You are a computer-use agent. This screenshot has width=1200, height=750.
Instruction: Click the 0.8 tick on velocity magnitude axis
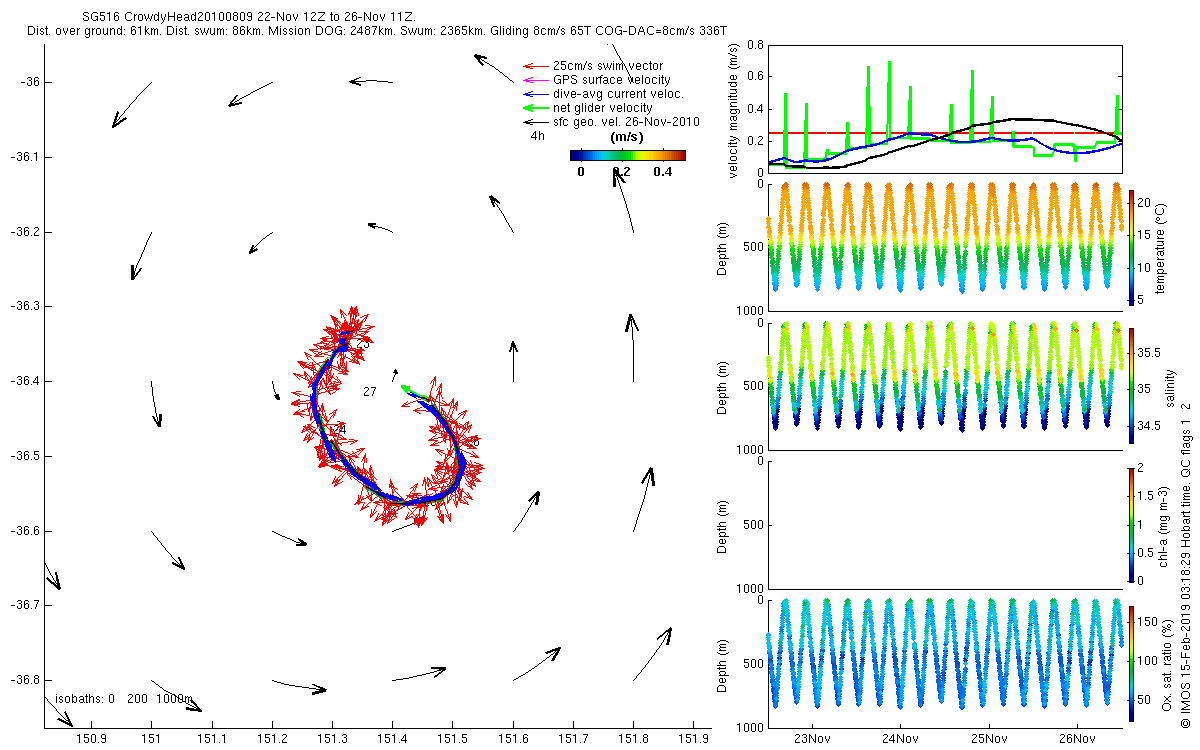[x=755, y=46]
